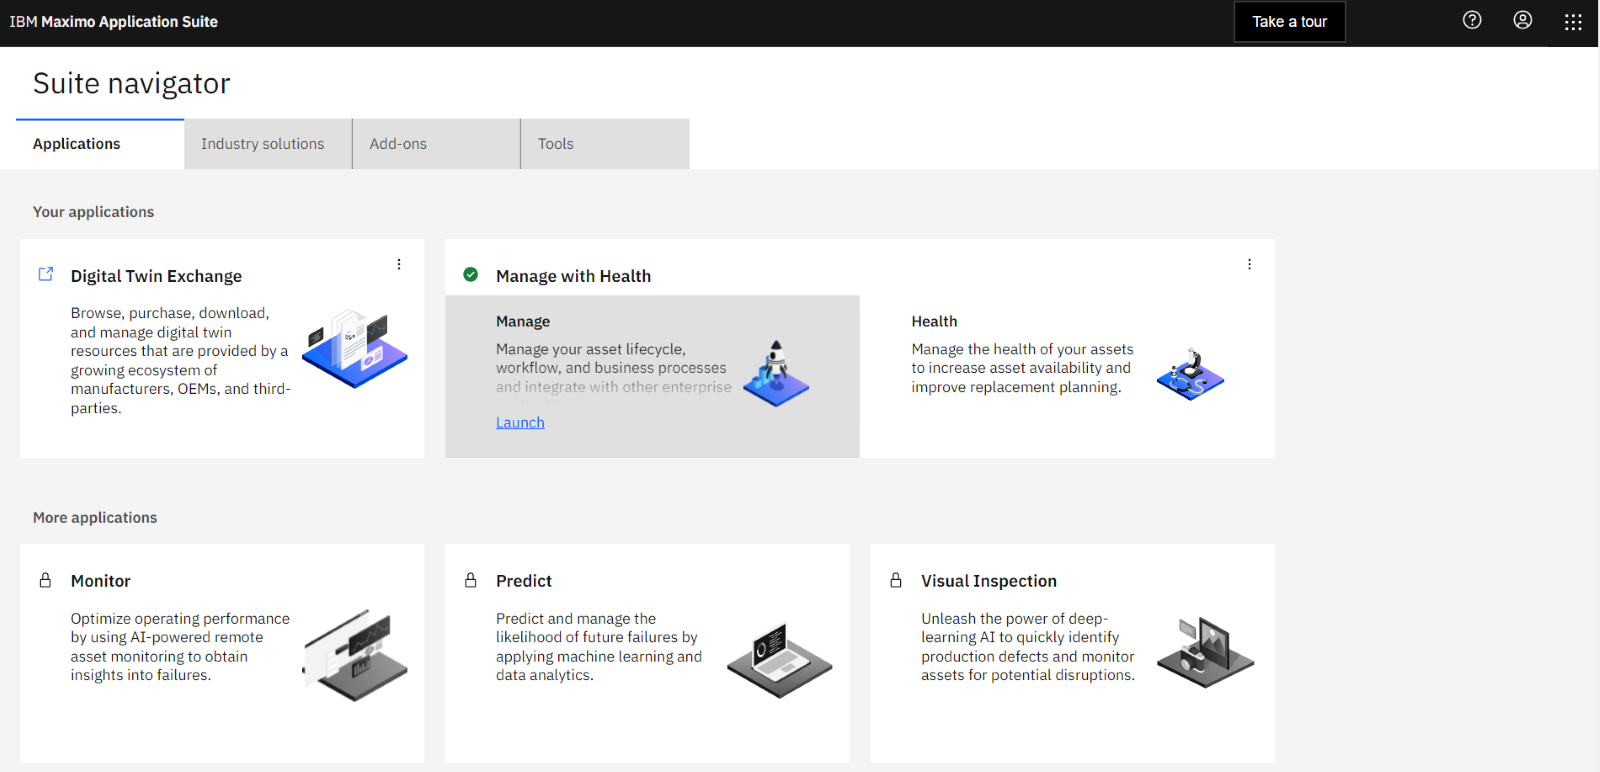Click the More applications section label

(x=95, y=518)
